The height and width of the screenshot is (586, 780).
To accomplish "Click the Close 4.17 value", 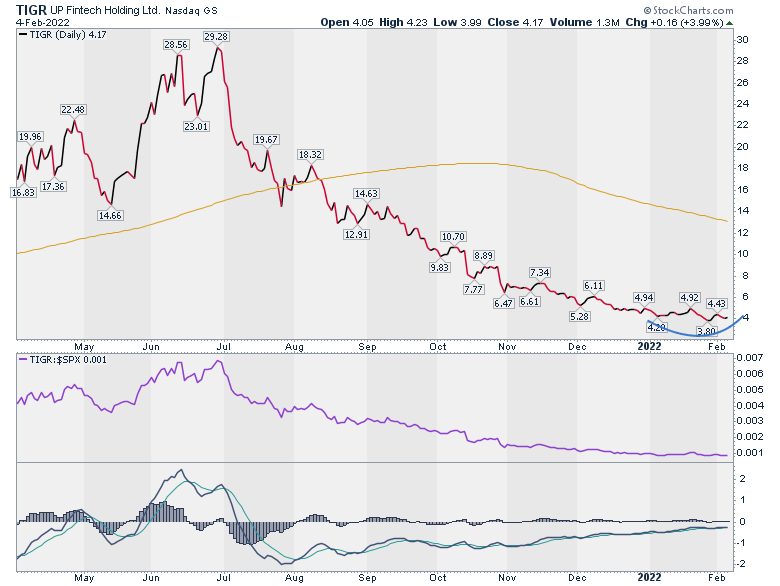I will pyautogui.click(x=515, y=22).
